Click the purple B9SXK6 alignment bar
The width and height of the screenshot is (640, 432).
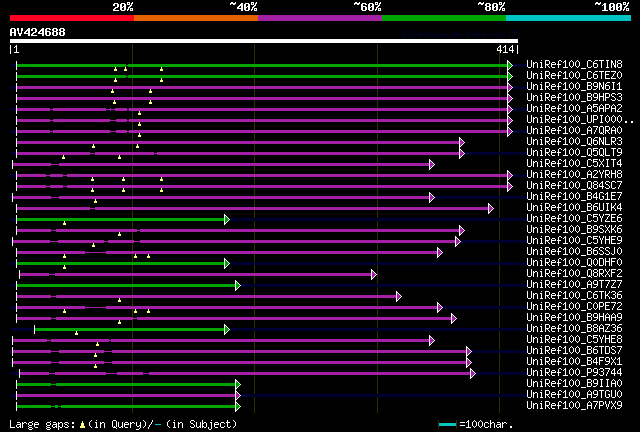coord(238,231)
